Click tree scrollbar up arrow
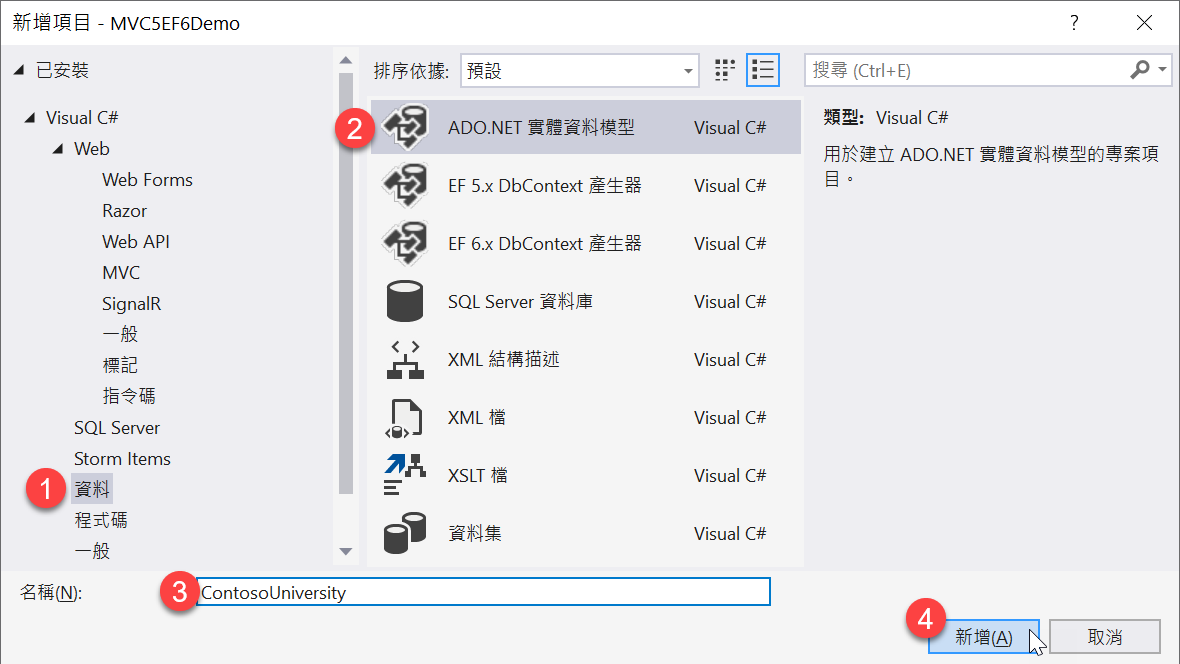 click(x=345, y=60)
